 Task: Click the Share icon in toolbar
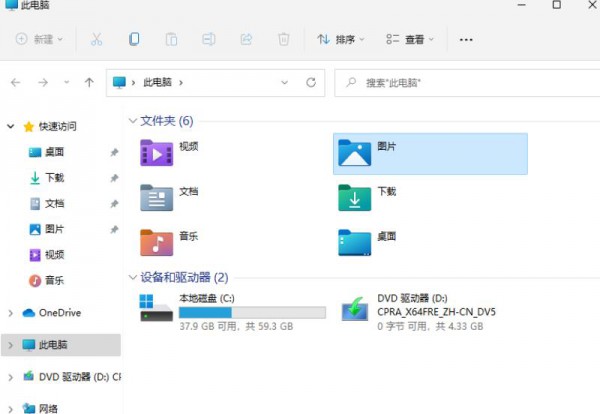pos(246,40)
